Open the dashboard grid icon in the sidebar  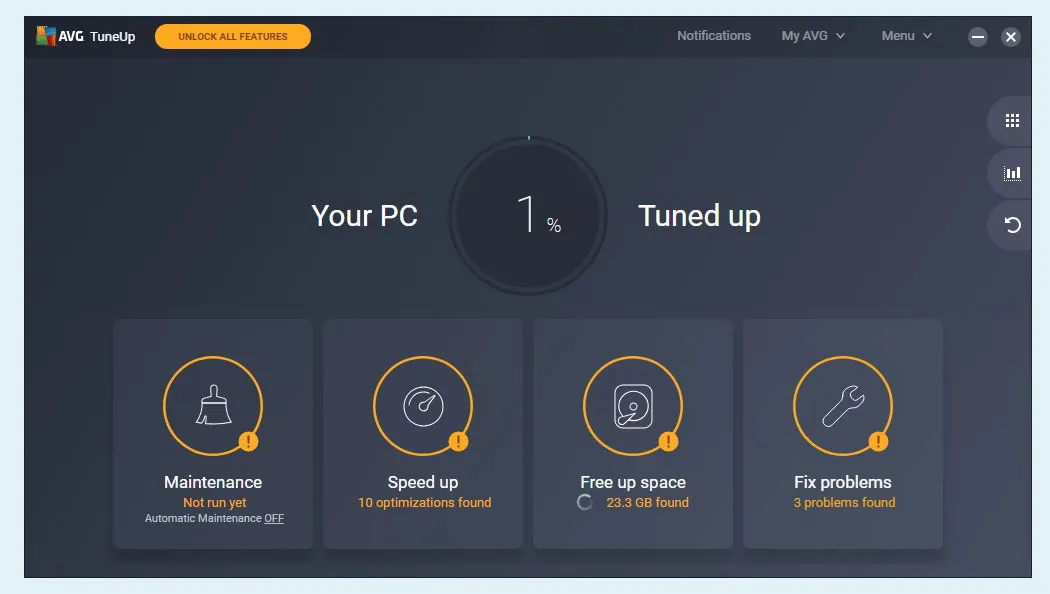tap(1010, 120)
